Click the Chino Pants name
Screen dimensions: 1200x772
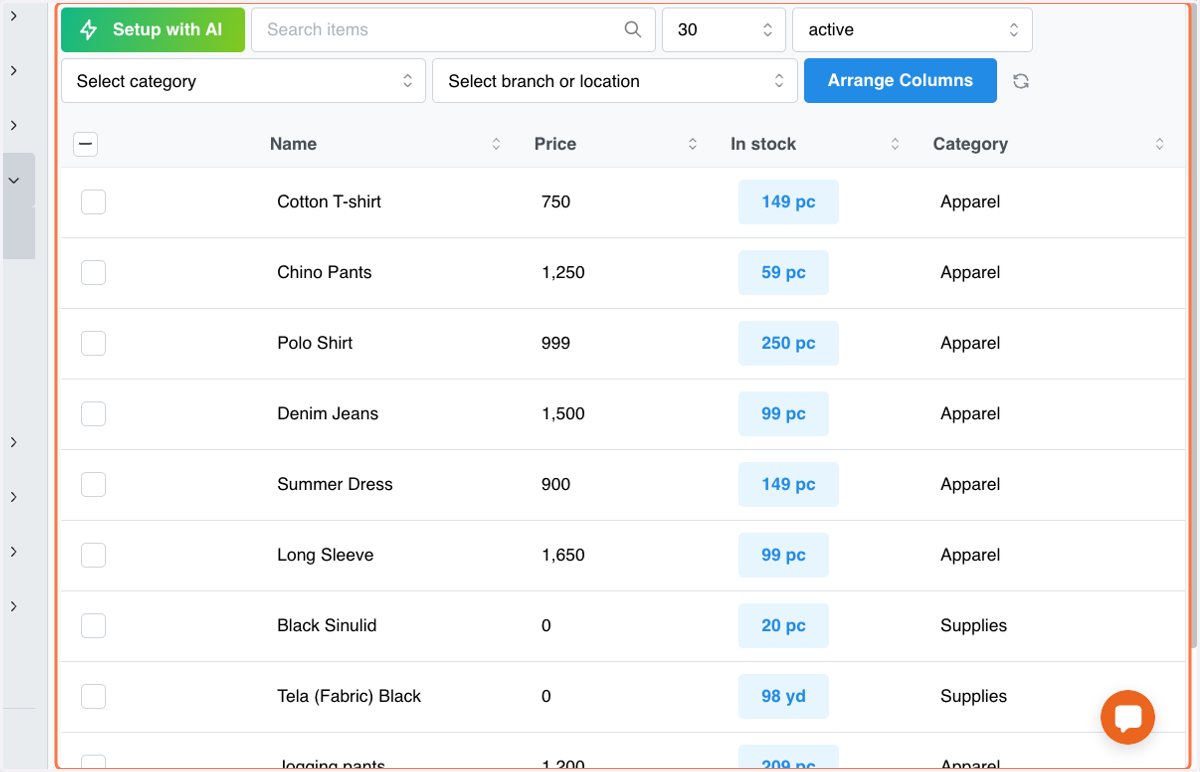click(x=324, y=272)
